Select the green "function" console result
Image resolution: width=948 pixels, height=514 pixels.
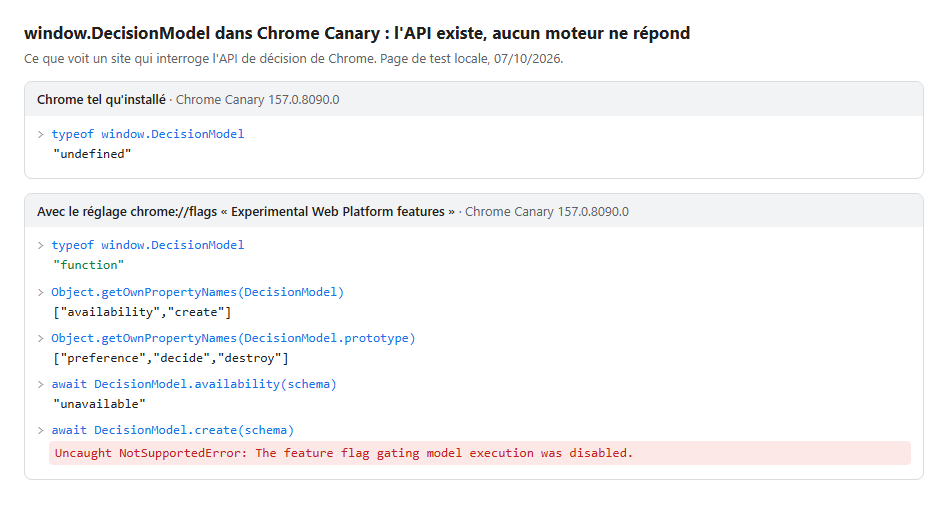pos(88,265)
